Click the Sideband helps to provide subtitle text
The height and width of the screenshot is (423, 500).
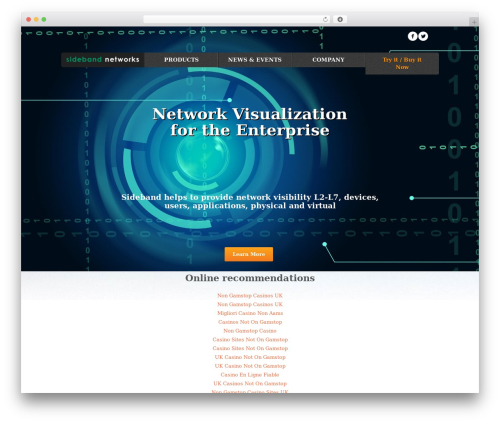coord(250,201)
